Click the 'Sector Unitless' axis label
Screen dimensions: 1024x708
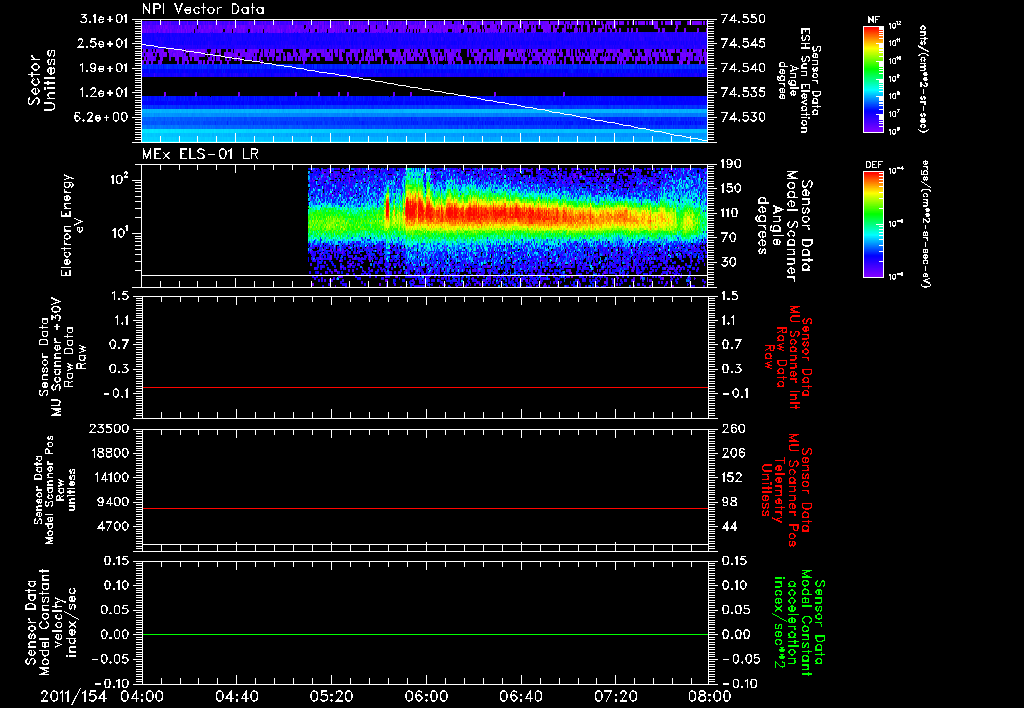42,80
